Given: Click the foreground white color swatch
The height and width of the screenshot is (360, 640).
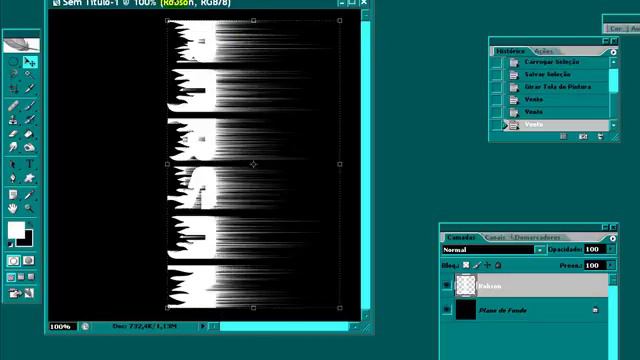Looking at the screenshot, I should (x=16, y=230).
